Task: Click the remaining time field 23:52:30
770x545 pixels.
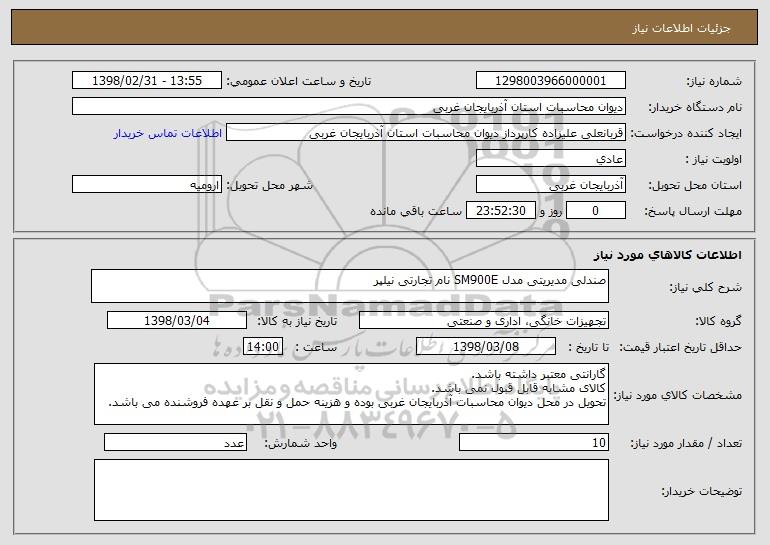Action: pos(500,211)
